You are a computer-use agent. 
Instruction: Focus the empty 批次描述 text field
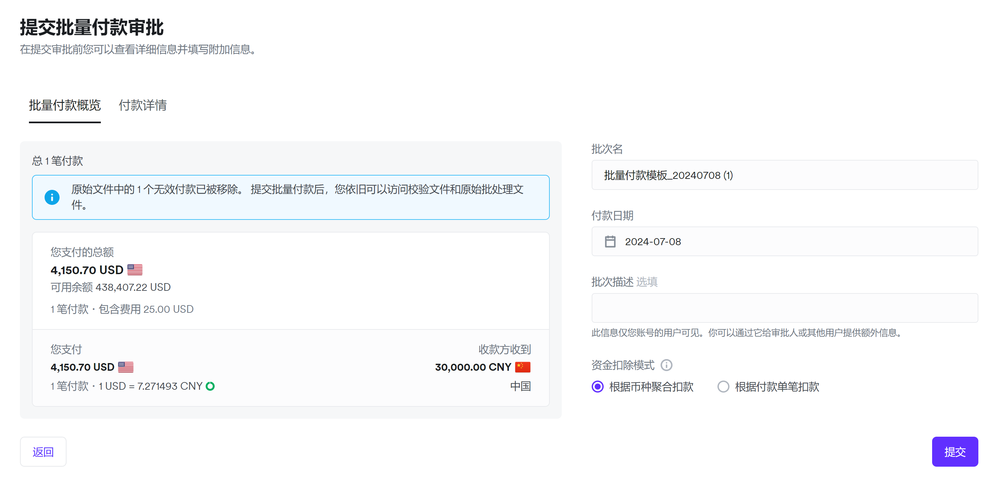click(784, 308)
